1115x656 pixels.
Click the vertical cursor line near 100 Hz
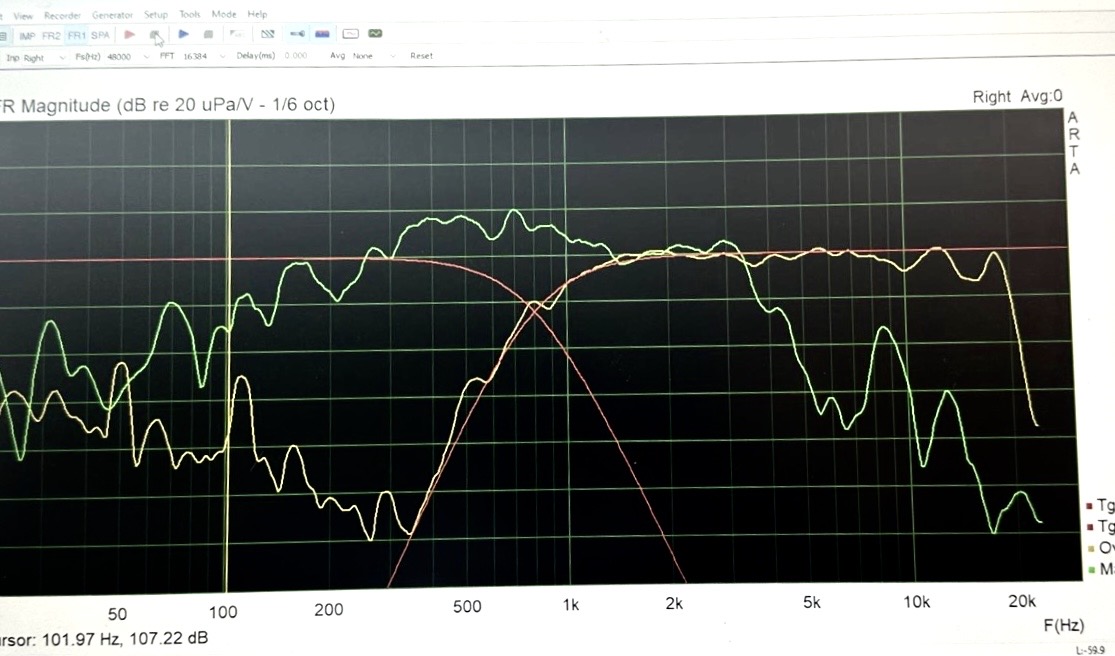coord(228,355)
